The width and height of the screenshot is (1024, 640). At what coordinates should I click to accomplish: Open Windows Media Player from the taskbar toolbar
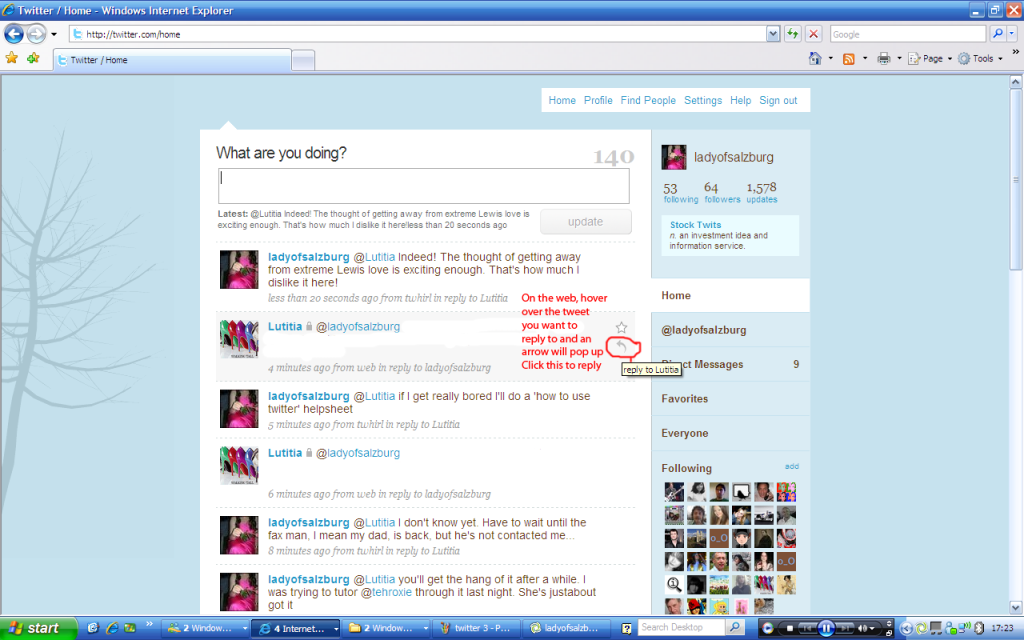[x=767, y=628]
